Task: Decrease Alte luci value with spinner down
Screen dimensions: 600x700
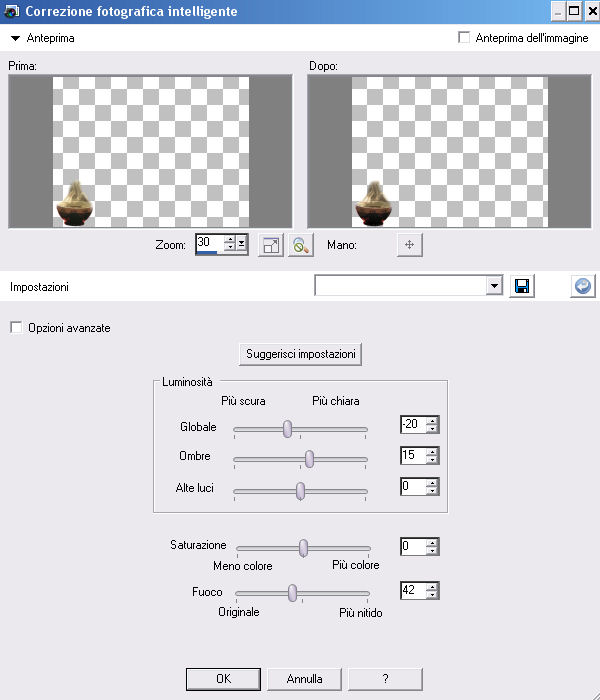Action: point(432,491)
